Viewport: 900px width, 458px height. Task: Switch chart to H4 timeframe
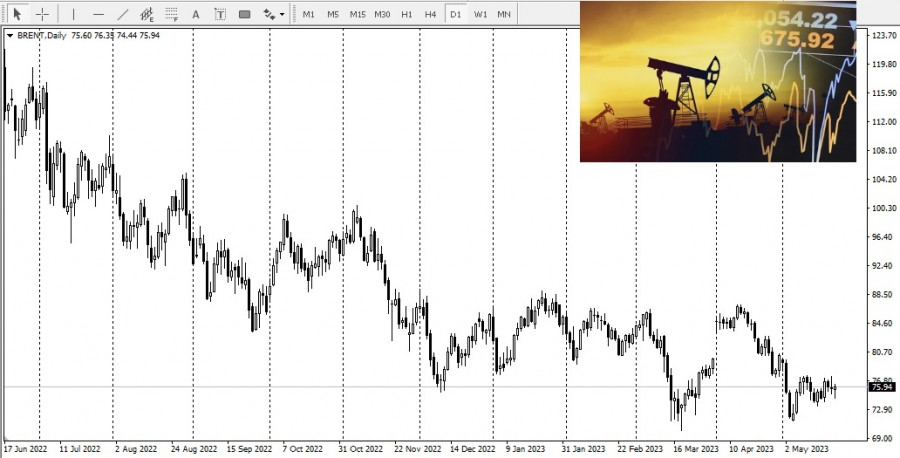coord(430,14)
